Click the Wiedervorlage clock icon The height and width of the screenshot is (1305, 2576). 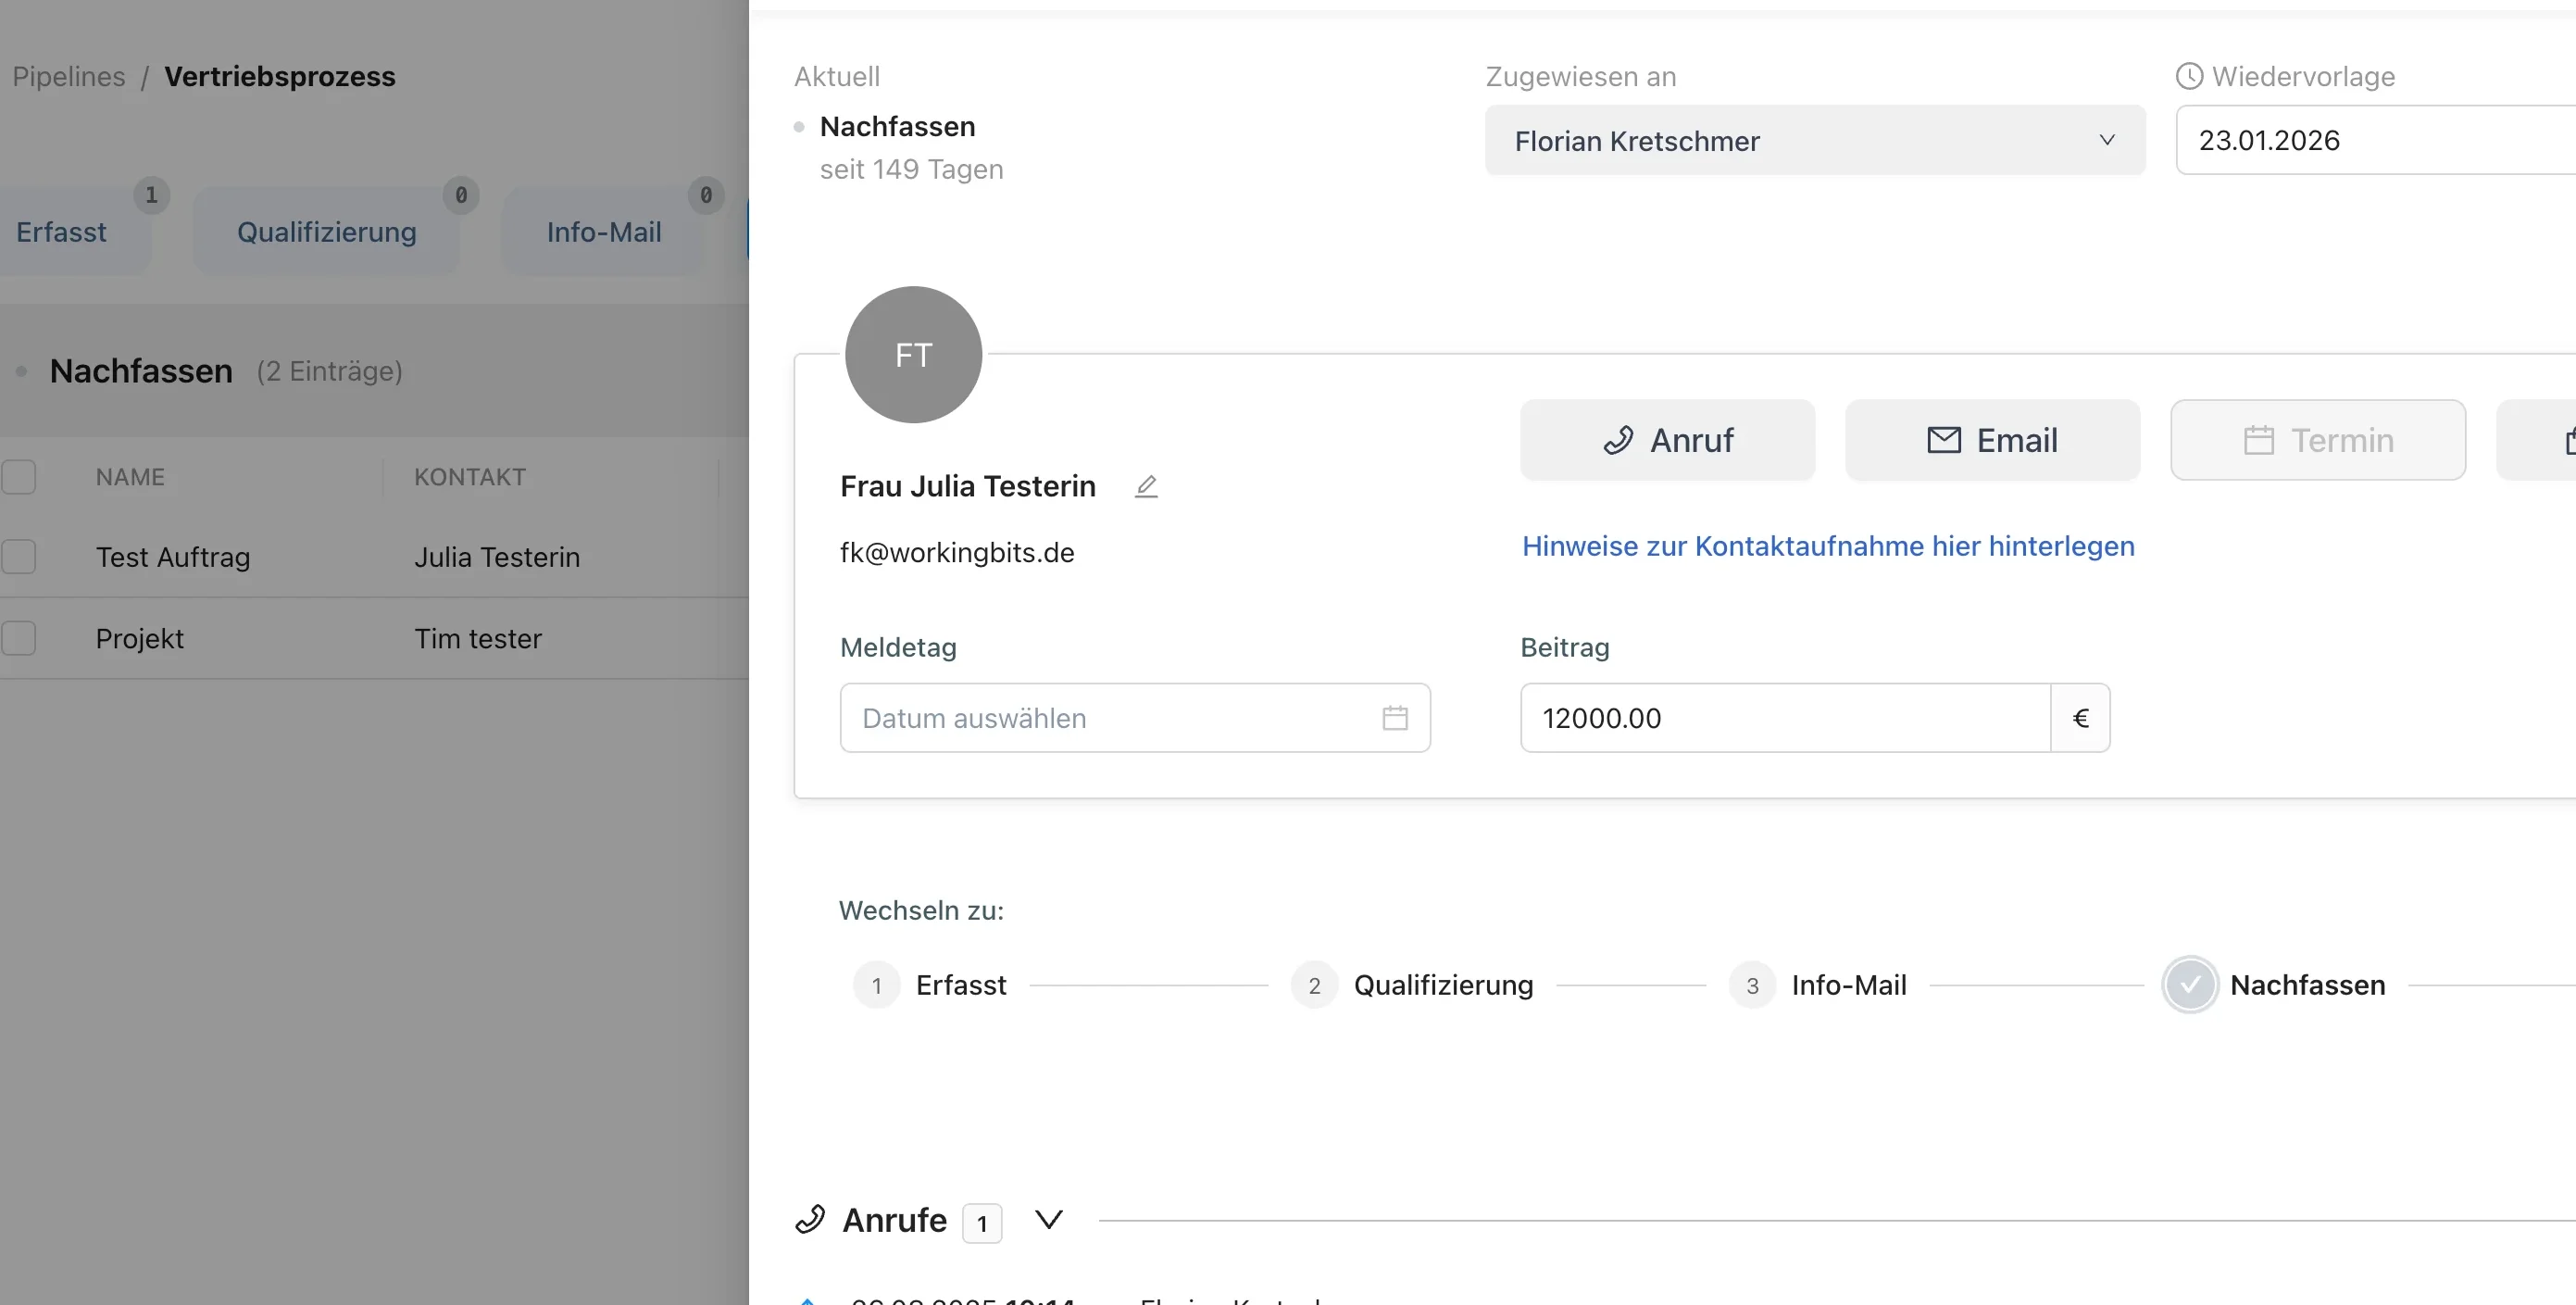point(2188,75)
